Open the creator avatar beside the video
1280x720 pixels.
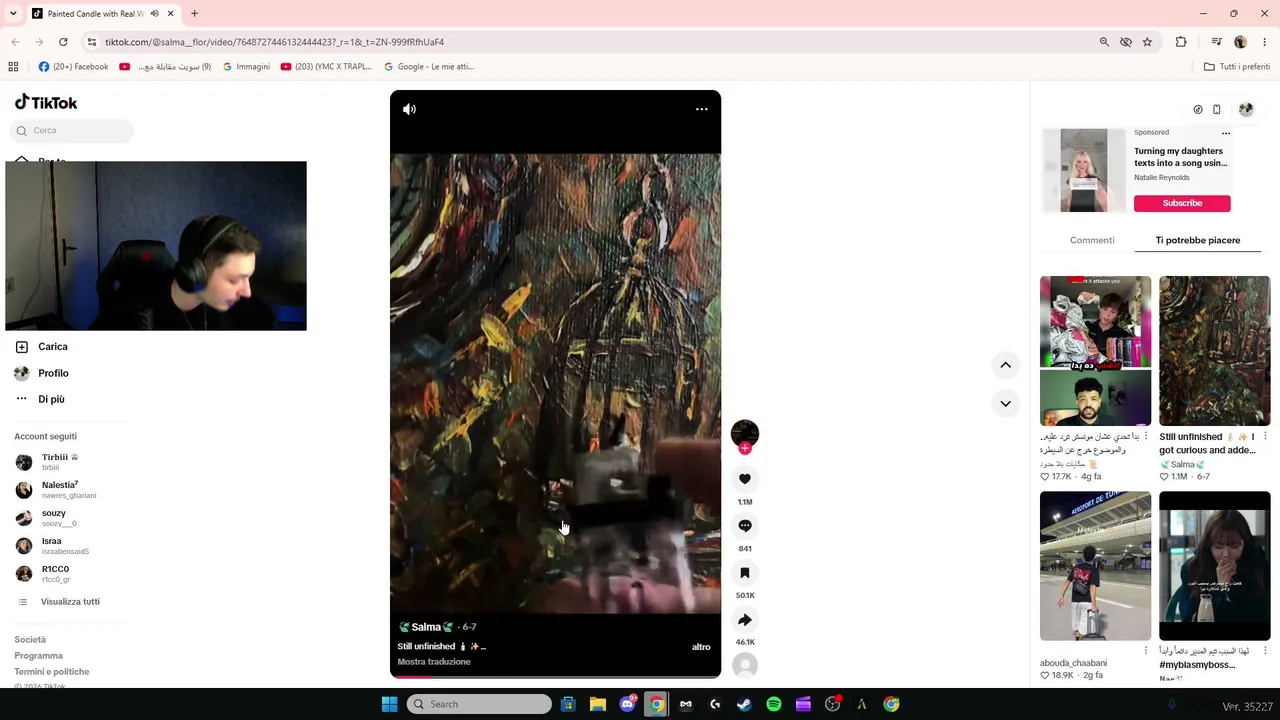pos(745,432)
